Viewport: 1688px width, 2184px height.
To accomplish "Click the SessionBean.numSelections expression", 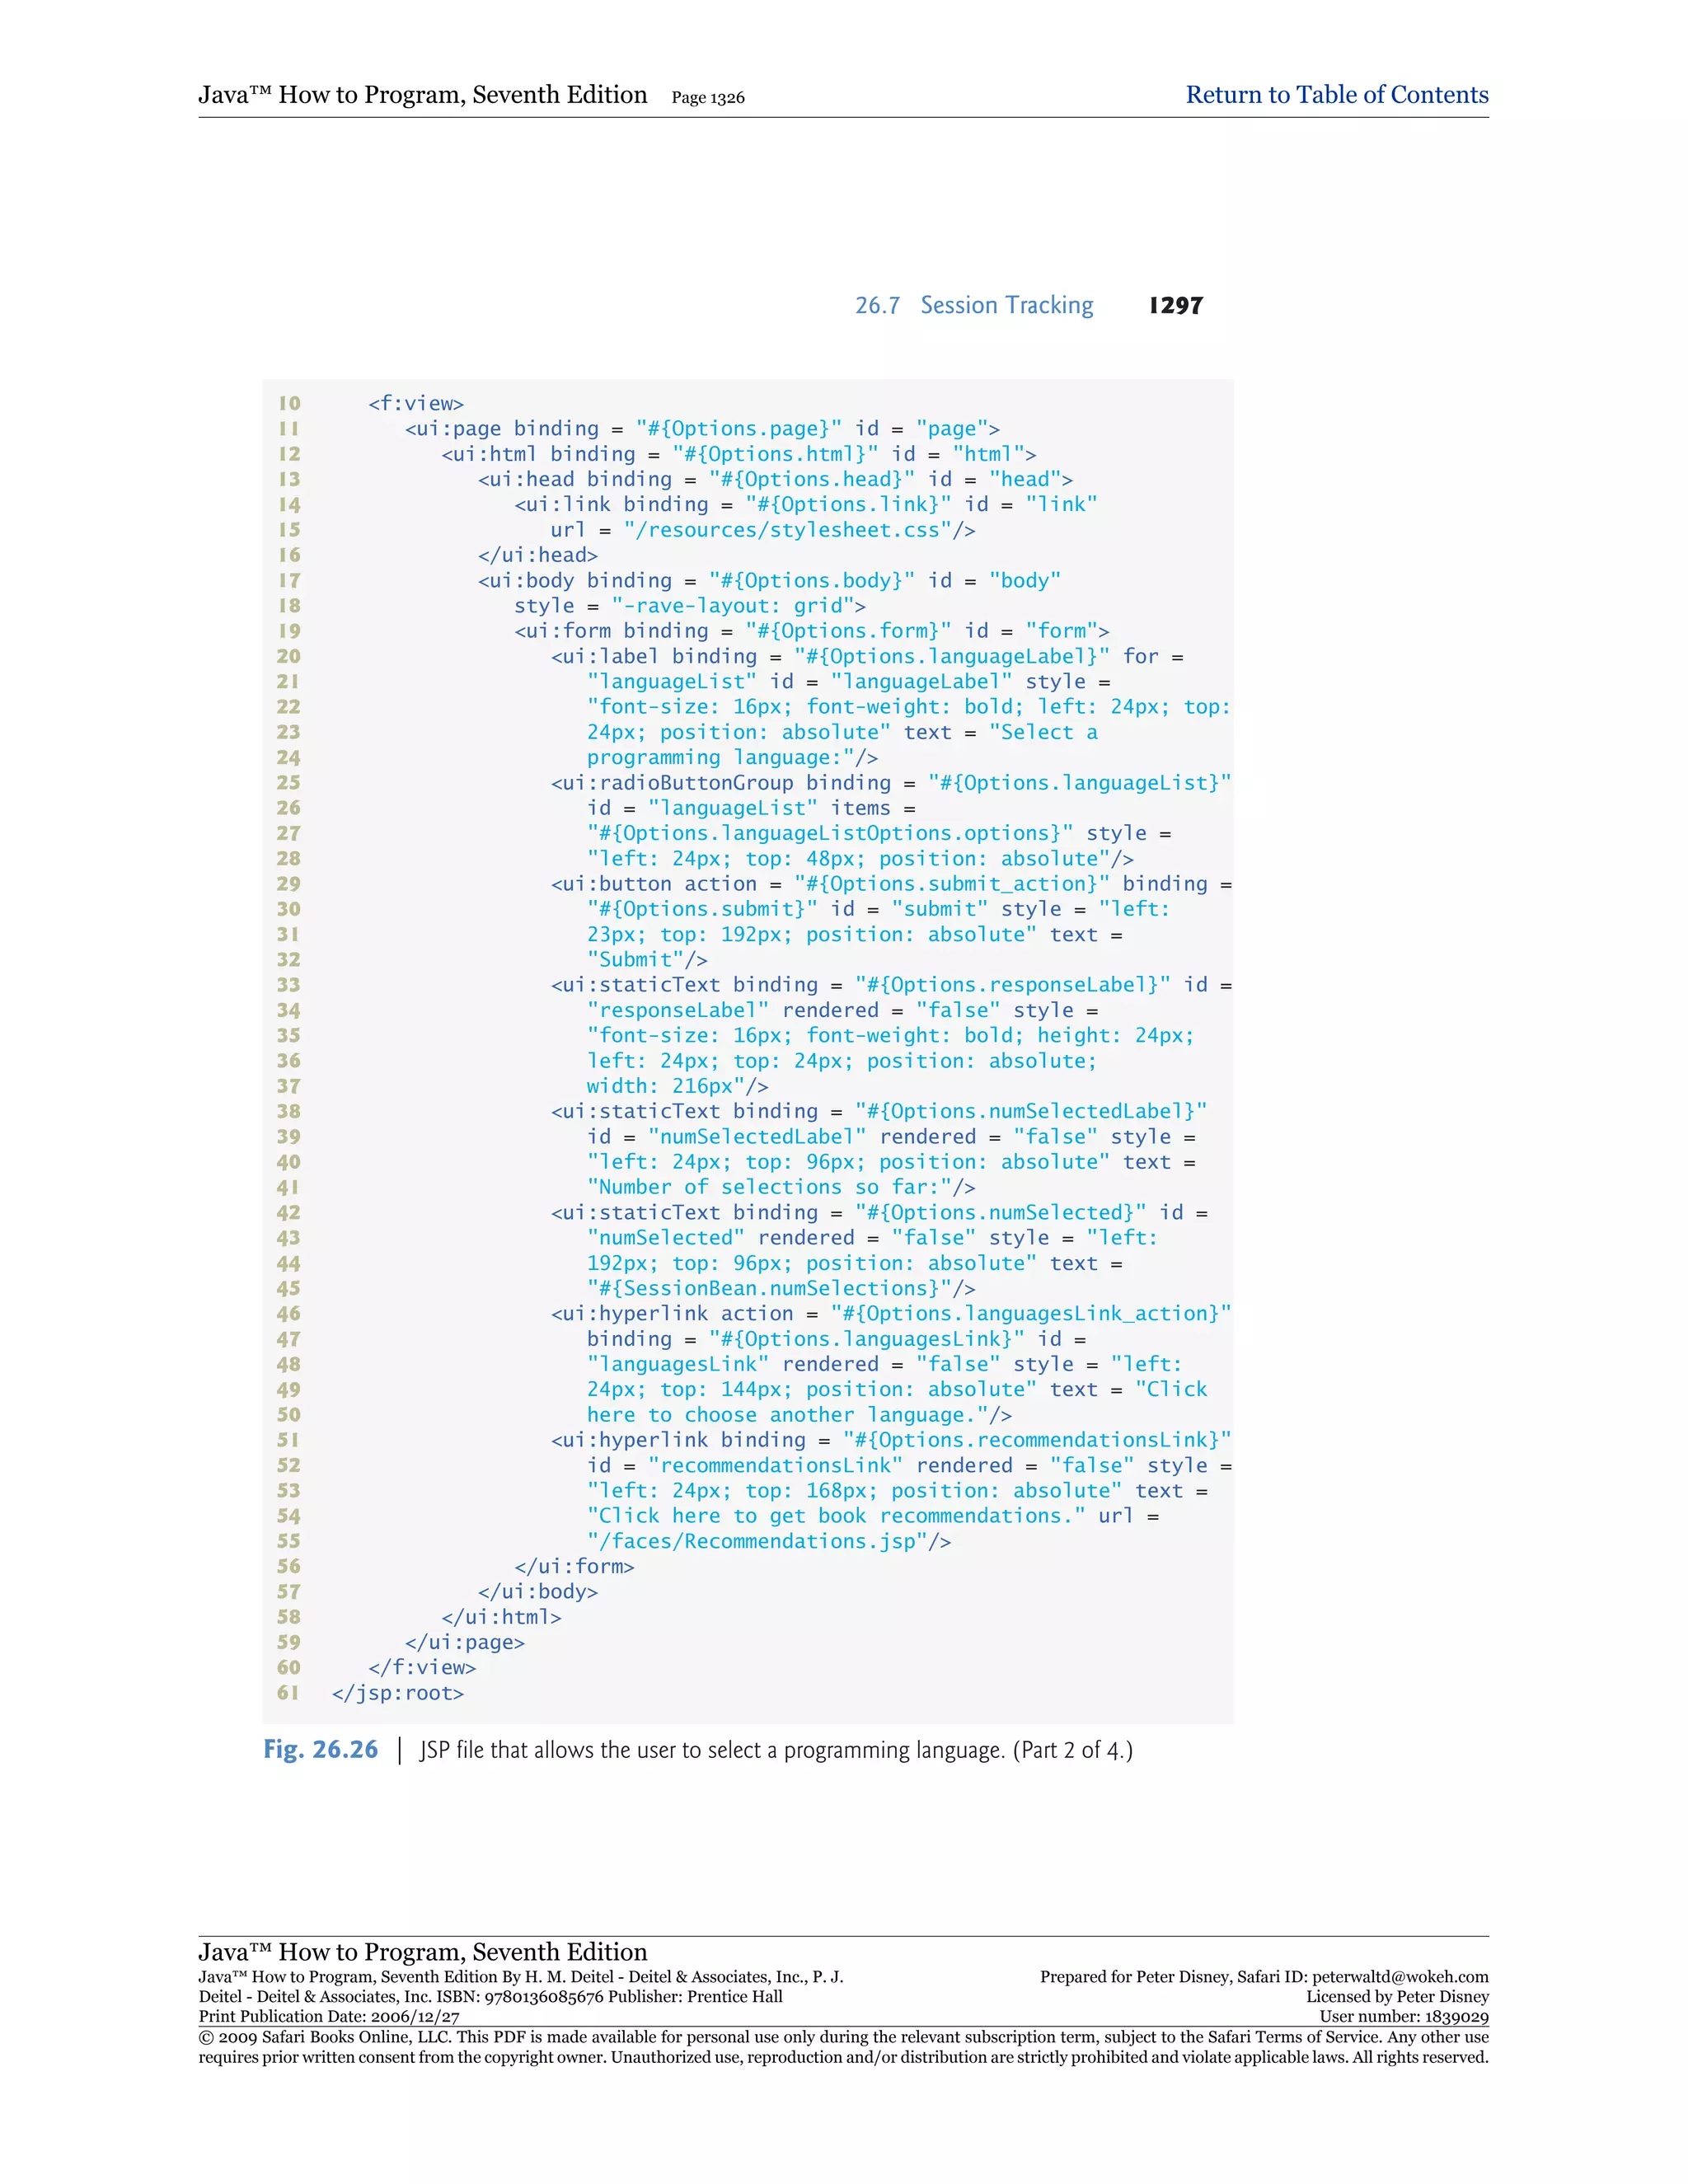I will (769, 1288).
